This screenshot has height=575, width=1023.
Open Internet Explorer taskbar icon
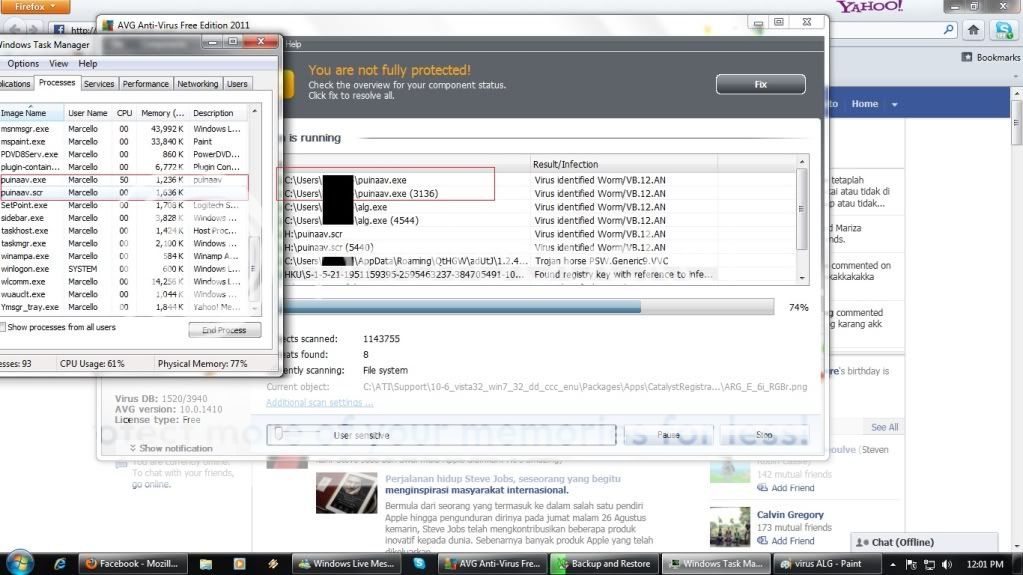(x=59, y=564)
